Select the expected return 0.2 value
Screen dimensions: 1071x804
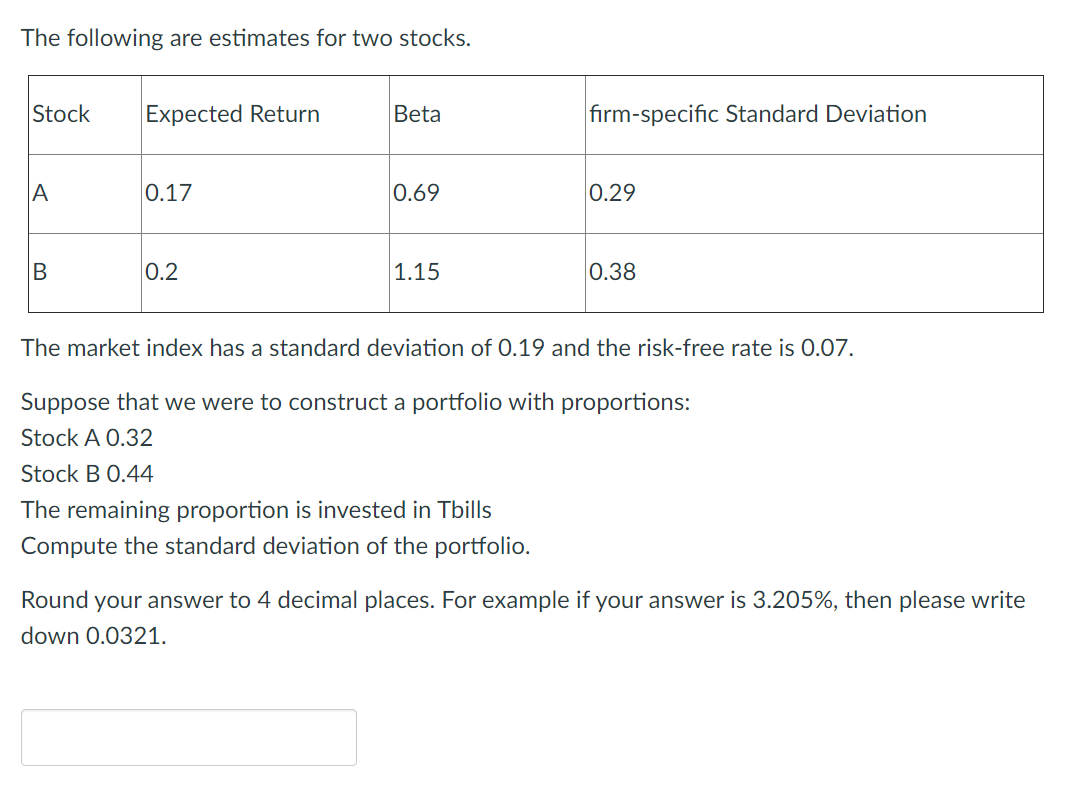(x=163, y=271)
